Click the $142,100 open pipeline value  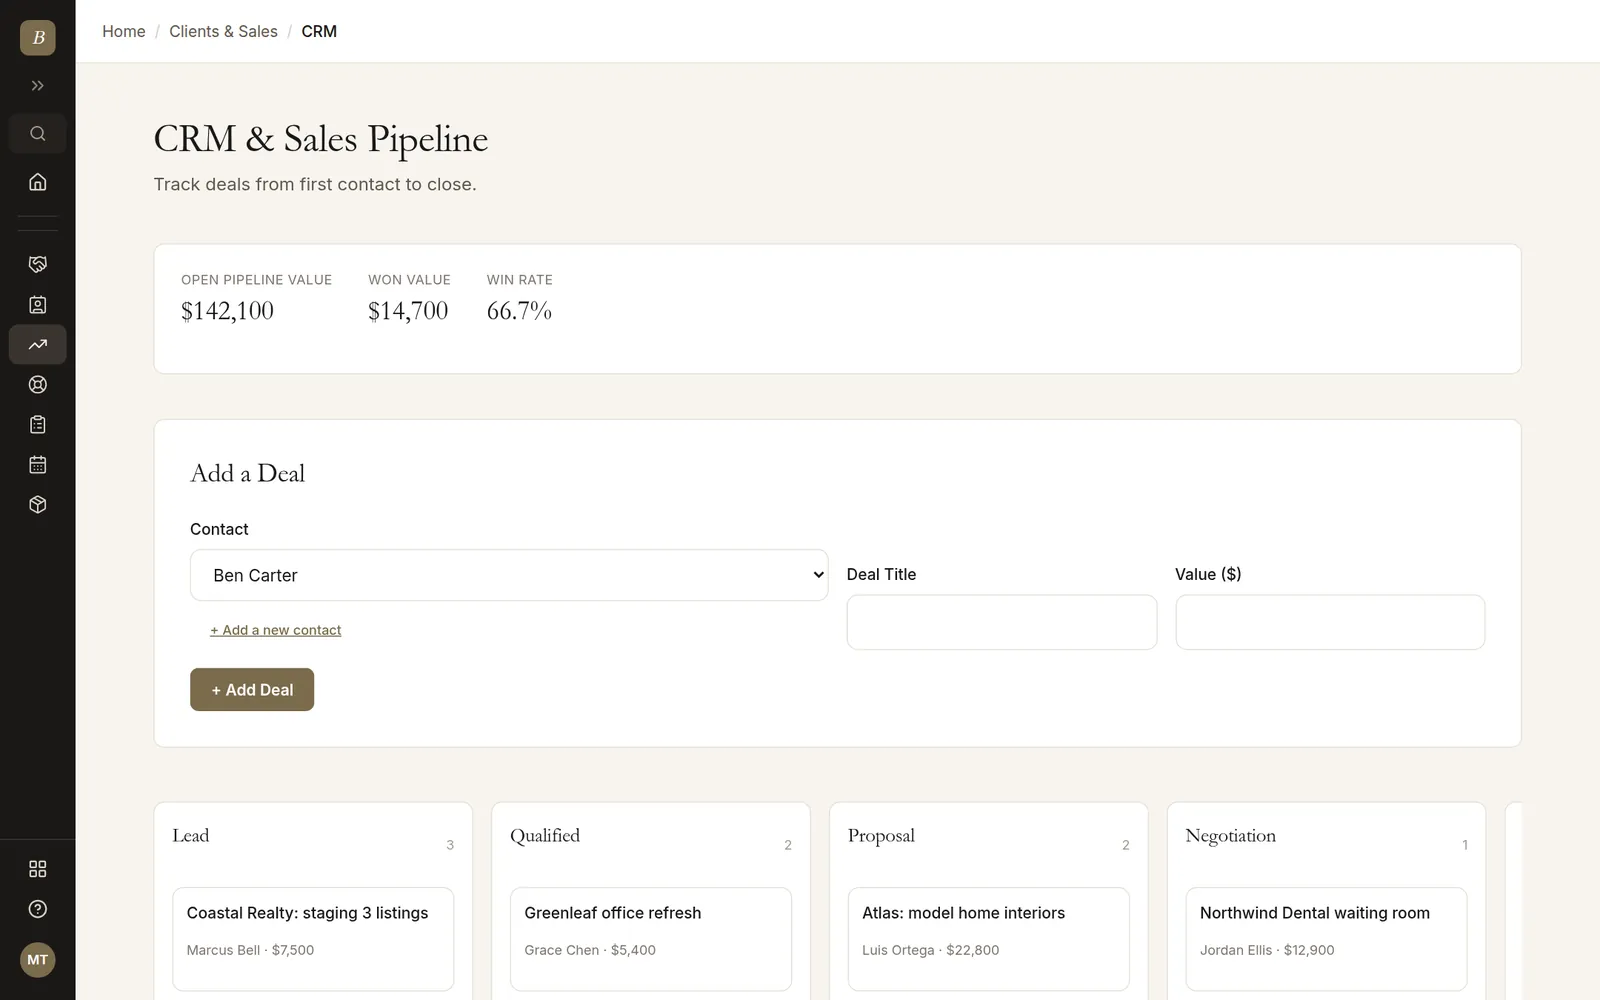point(227,311)
